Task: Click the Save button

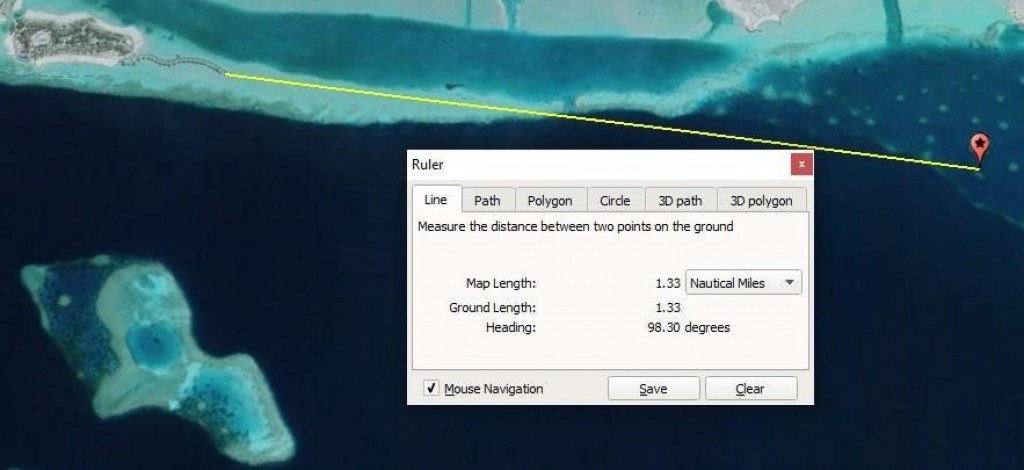Action: 653,388
